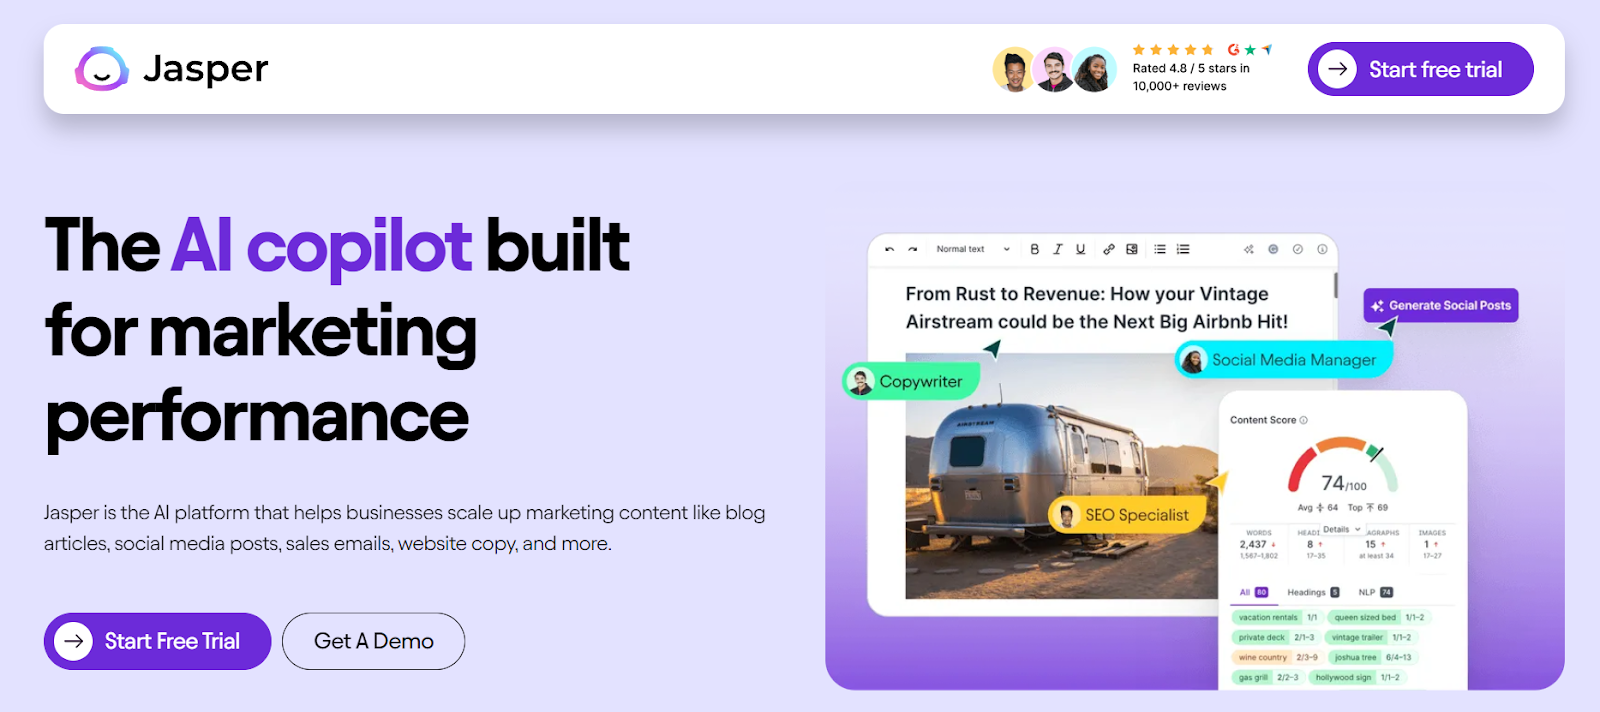The width and height of the screenshot is (1600, 712).
Task: Apply numbered list formatting
Action: pyautogui.click(x=1183, y=249)
